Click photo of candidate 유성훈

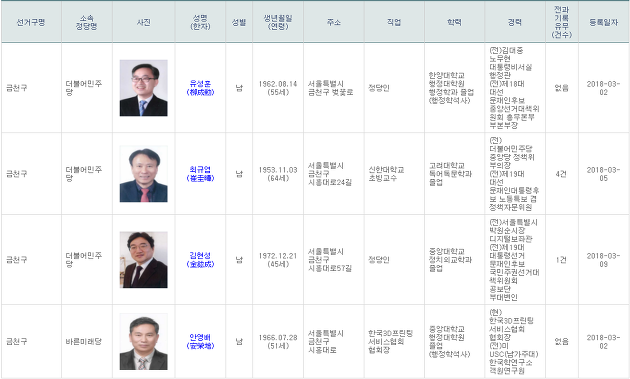point(143,88)
